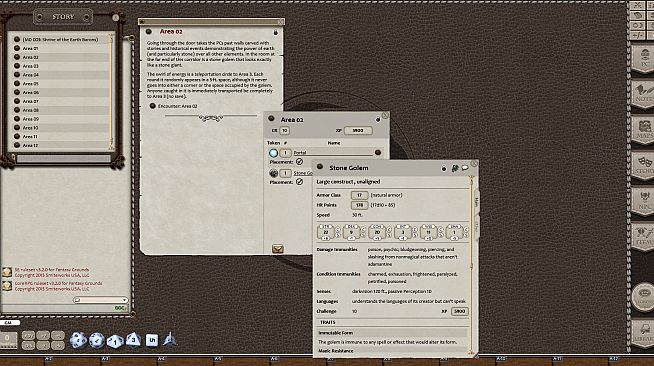The image size is (654, 366).
Task: Click the 5E ruleset icon in chat
Action: pos(7,272)
